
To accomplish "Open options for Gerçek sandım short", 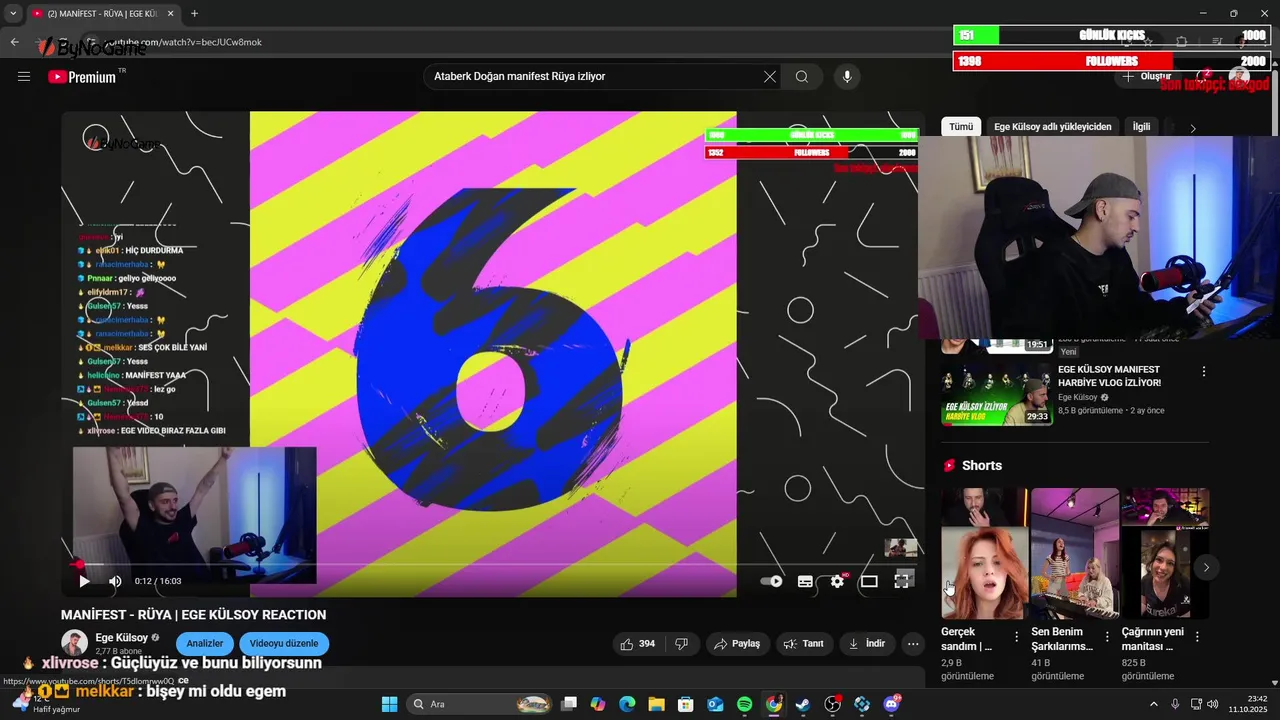I will pyautogui.click(x=1017, y=636).
